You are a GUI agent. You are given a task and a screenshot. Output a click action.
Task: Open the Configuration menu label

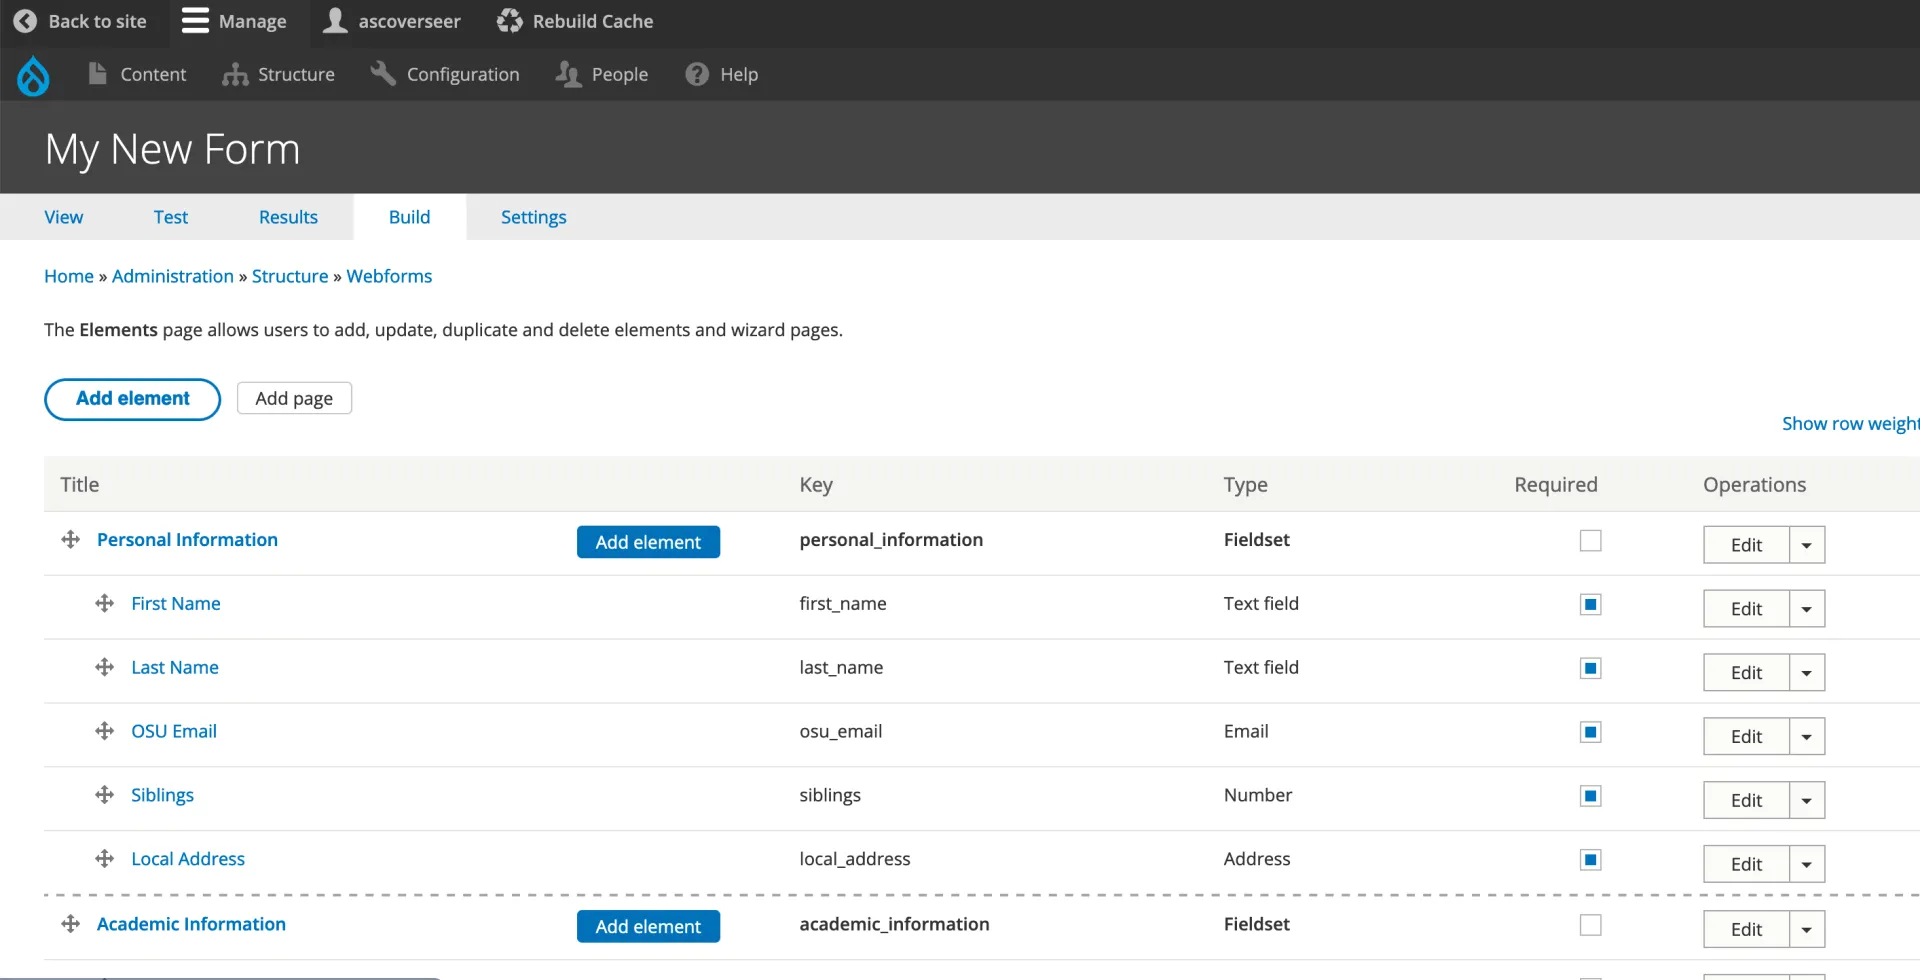(463, 75)
